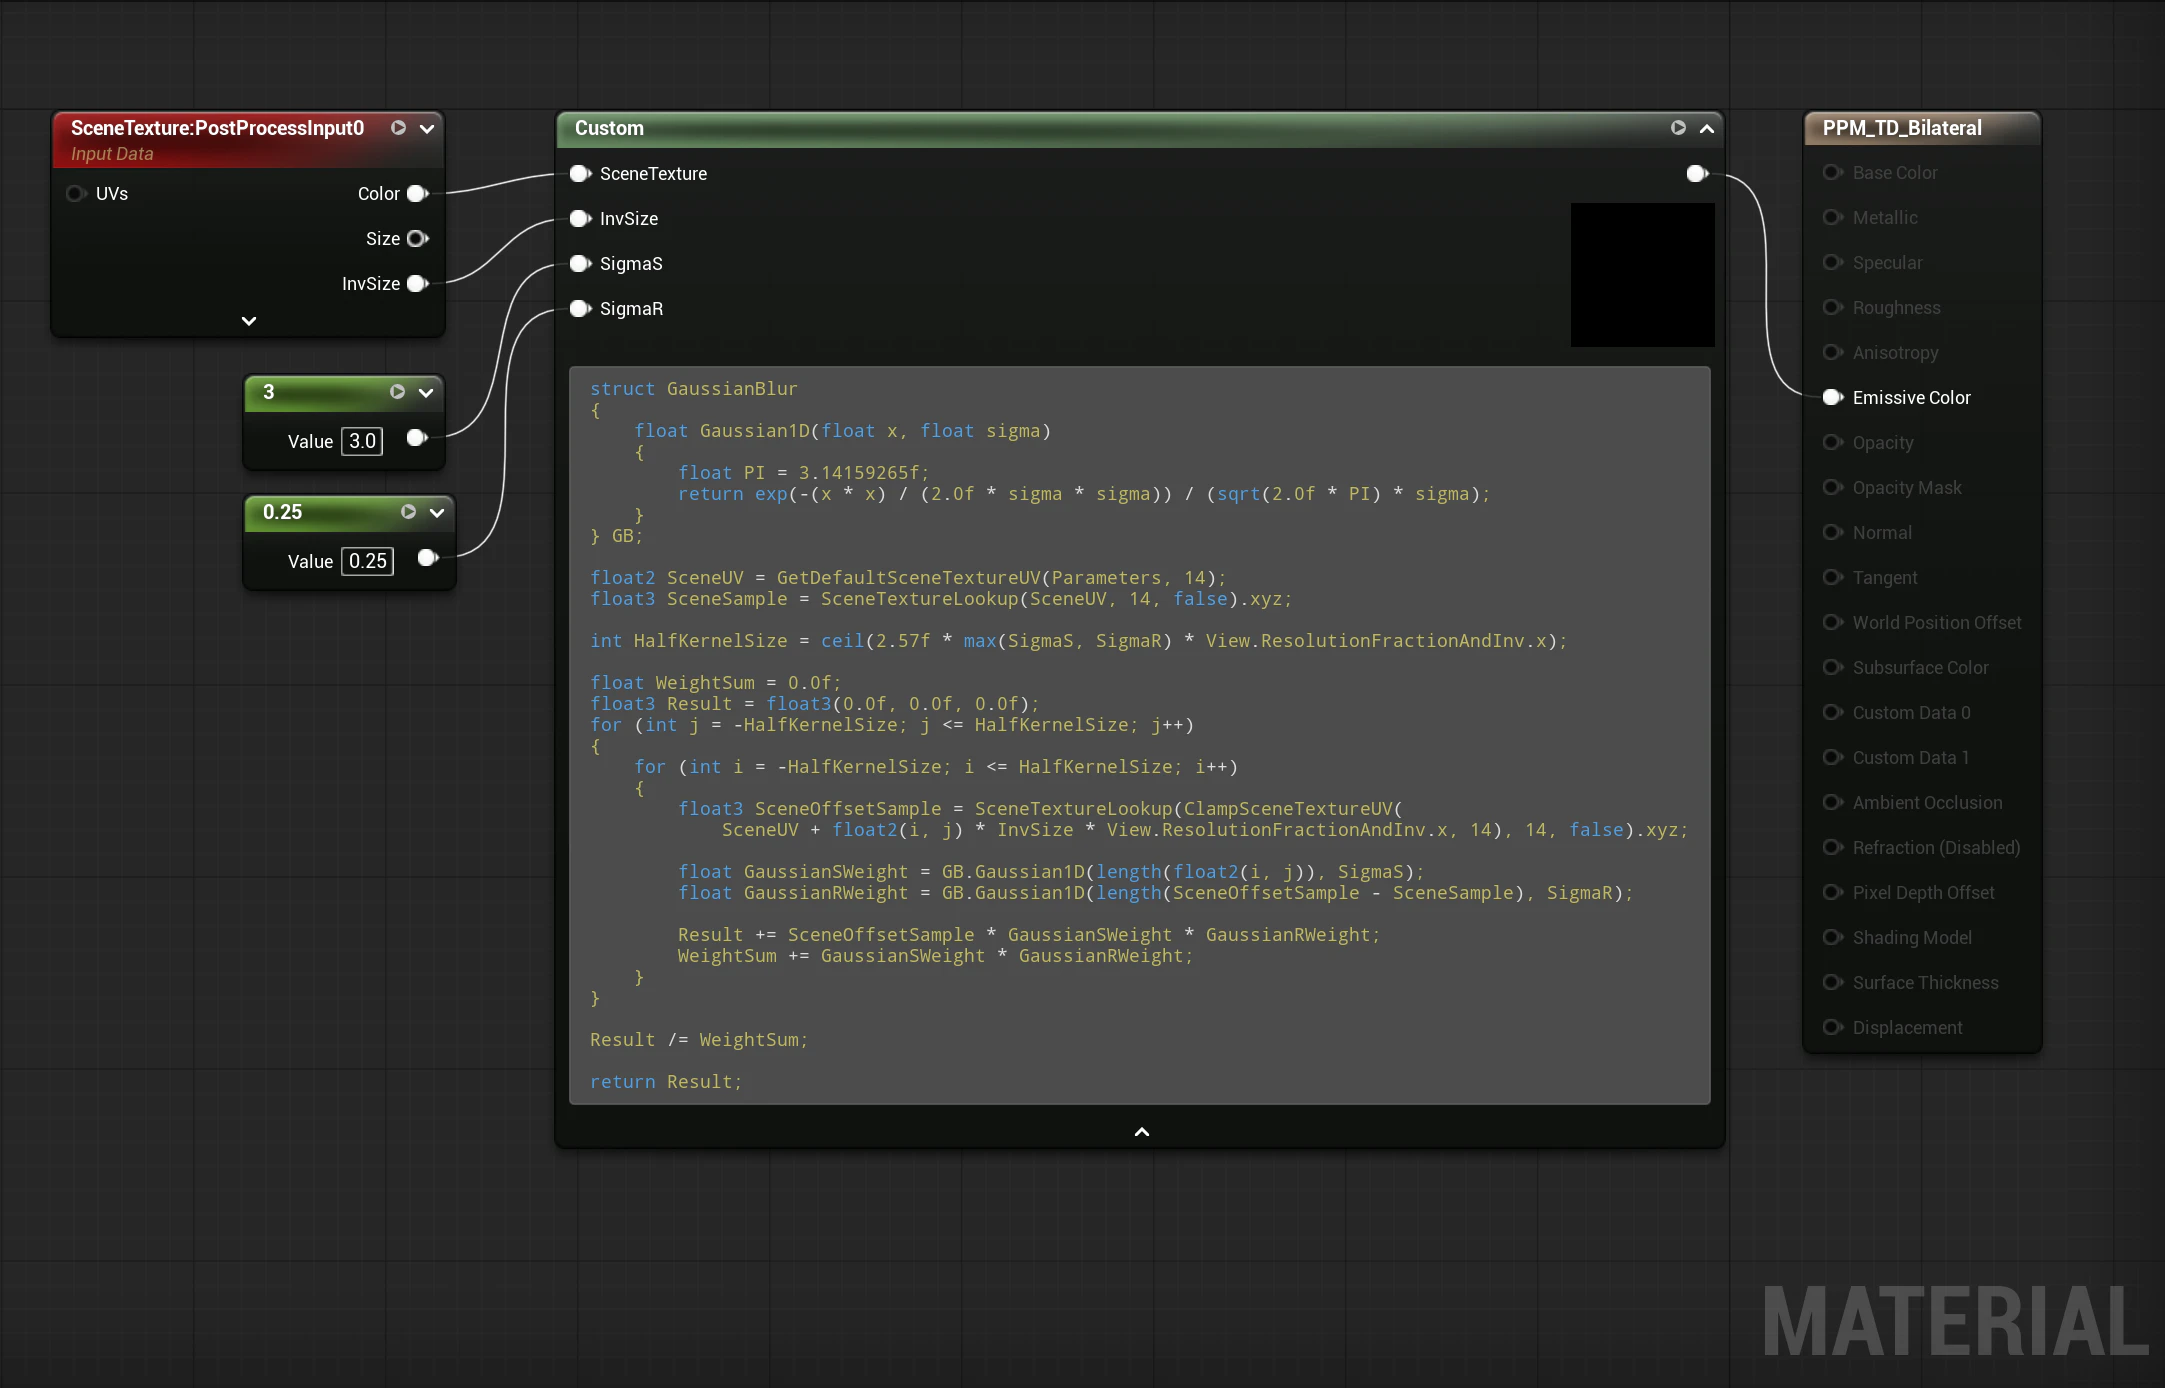The image size is (2165, 1388).
Task: Select the PPM_TD_Bilateral node title
Action: pos(1901,128)
